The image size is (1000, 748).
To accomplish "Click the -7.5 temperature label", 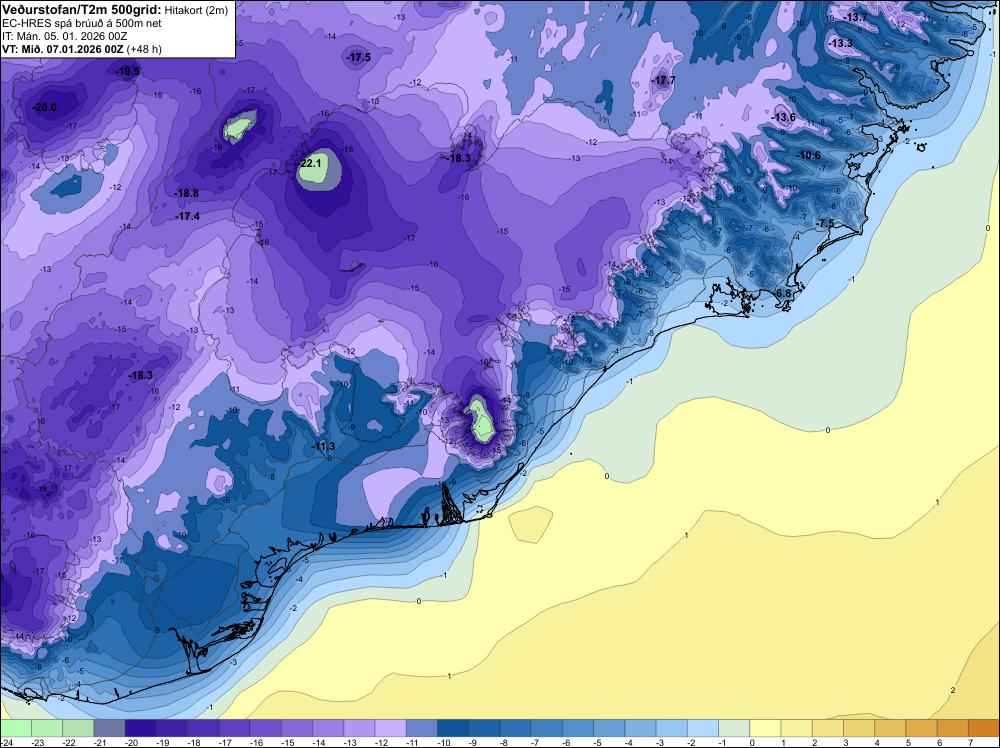I will tap(825, 223).
